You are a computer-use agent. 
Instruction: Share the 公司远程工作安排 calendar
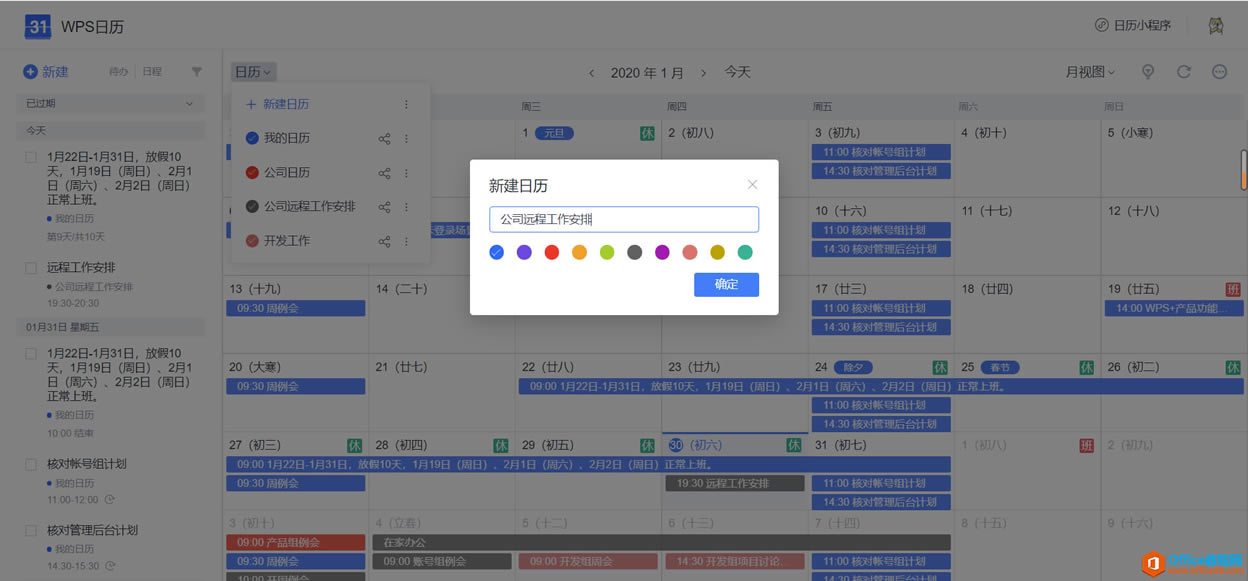[x=384, y=207]
